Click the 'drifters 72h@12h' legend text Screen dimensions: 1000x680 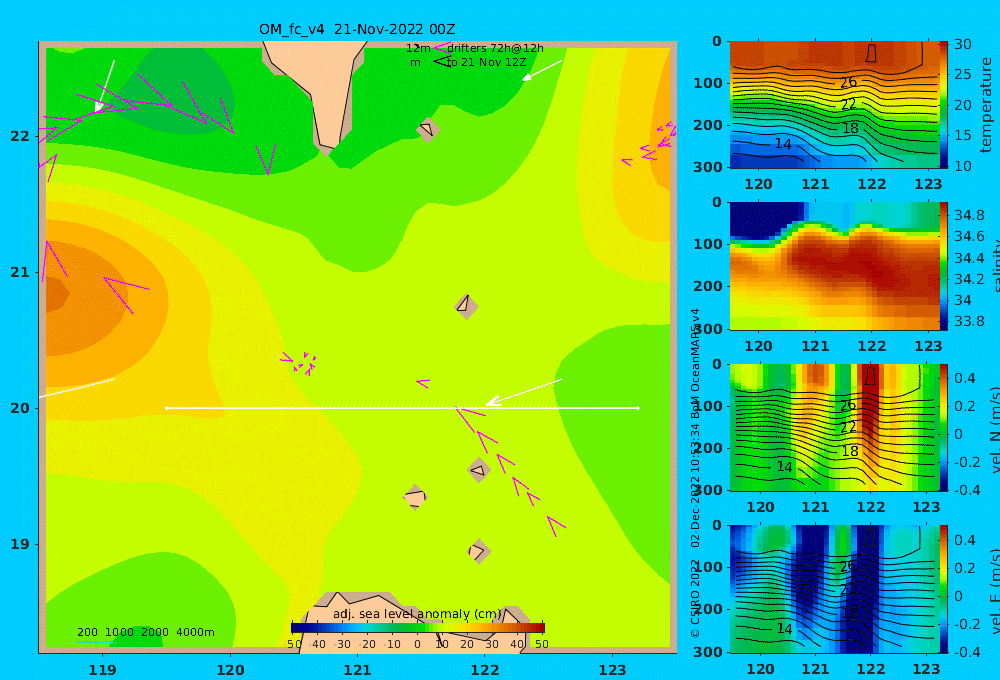pyautogui.click(x=495, y=48)
